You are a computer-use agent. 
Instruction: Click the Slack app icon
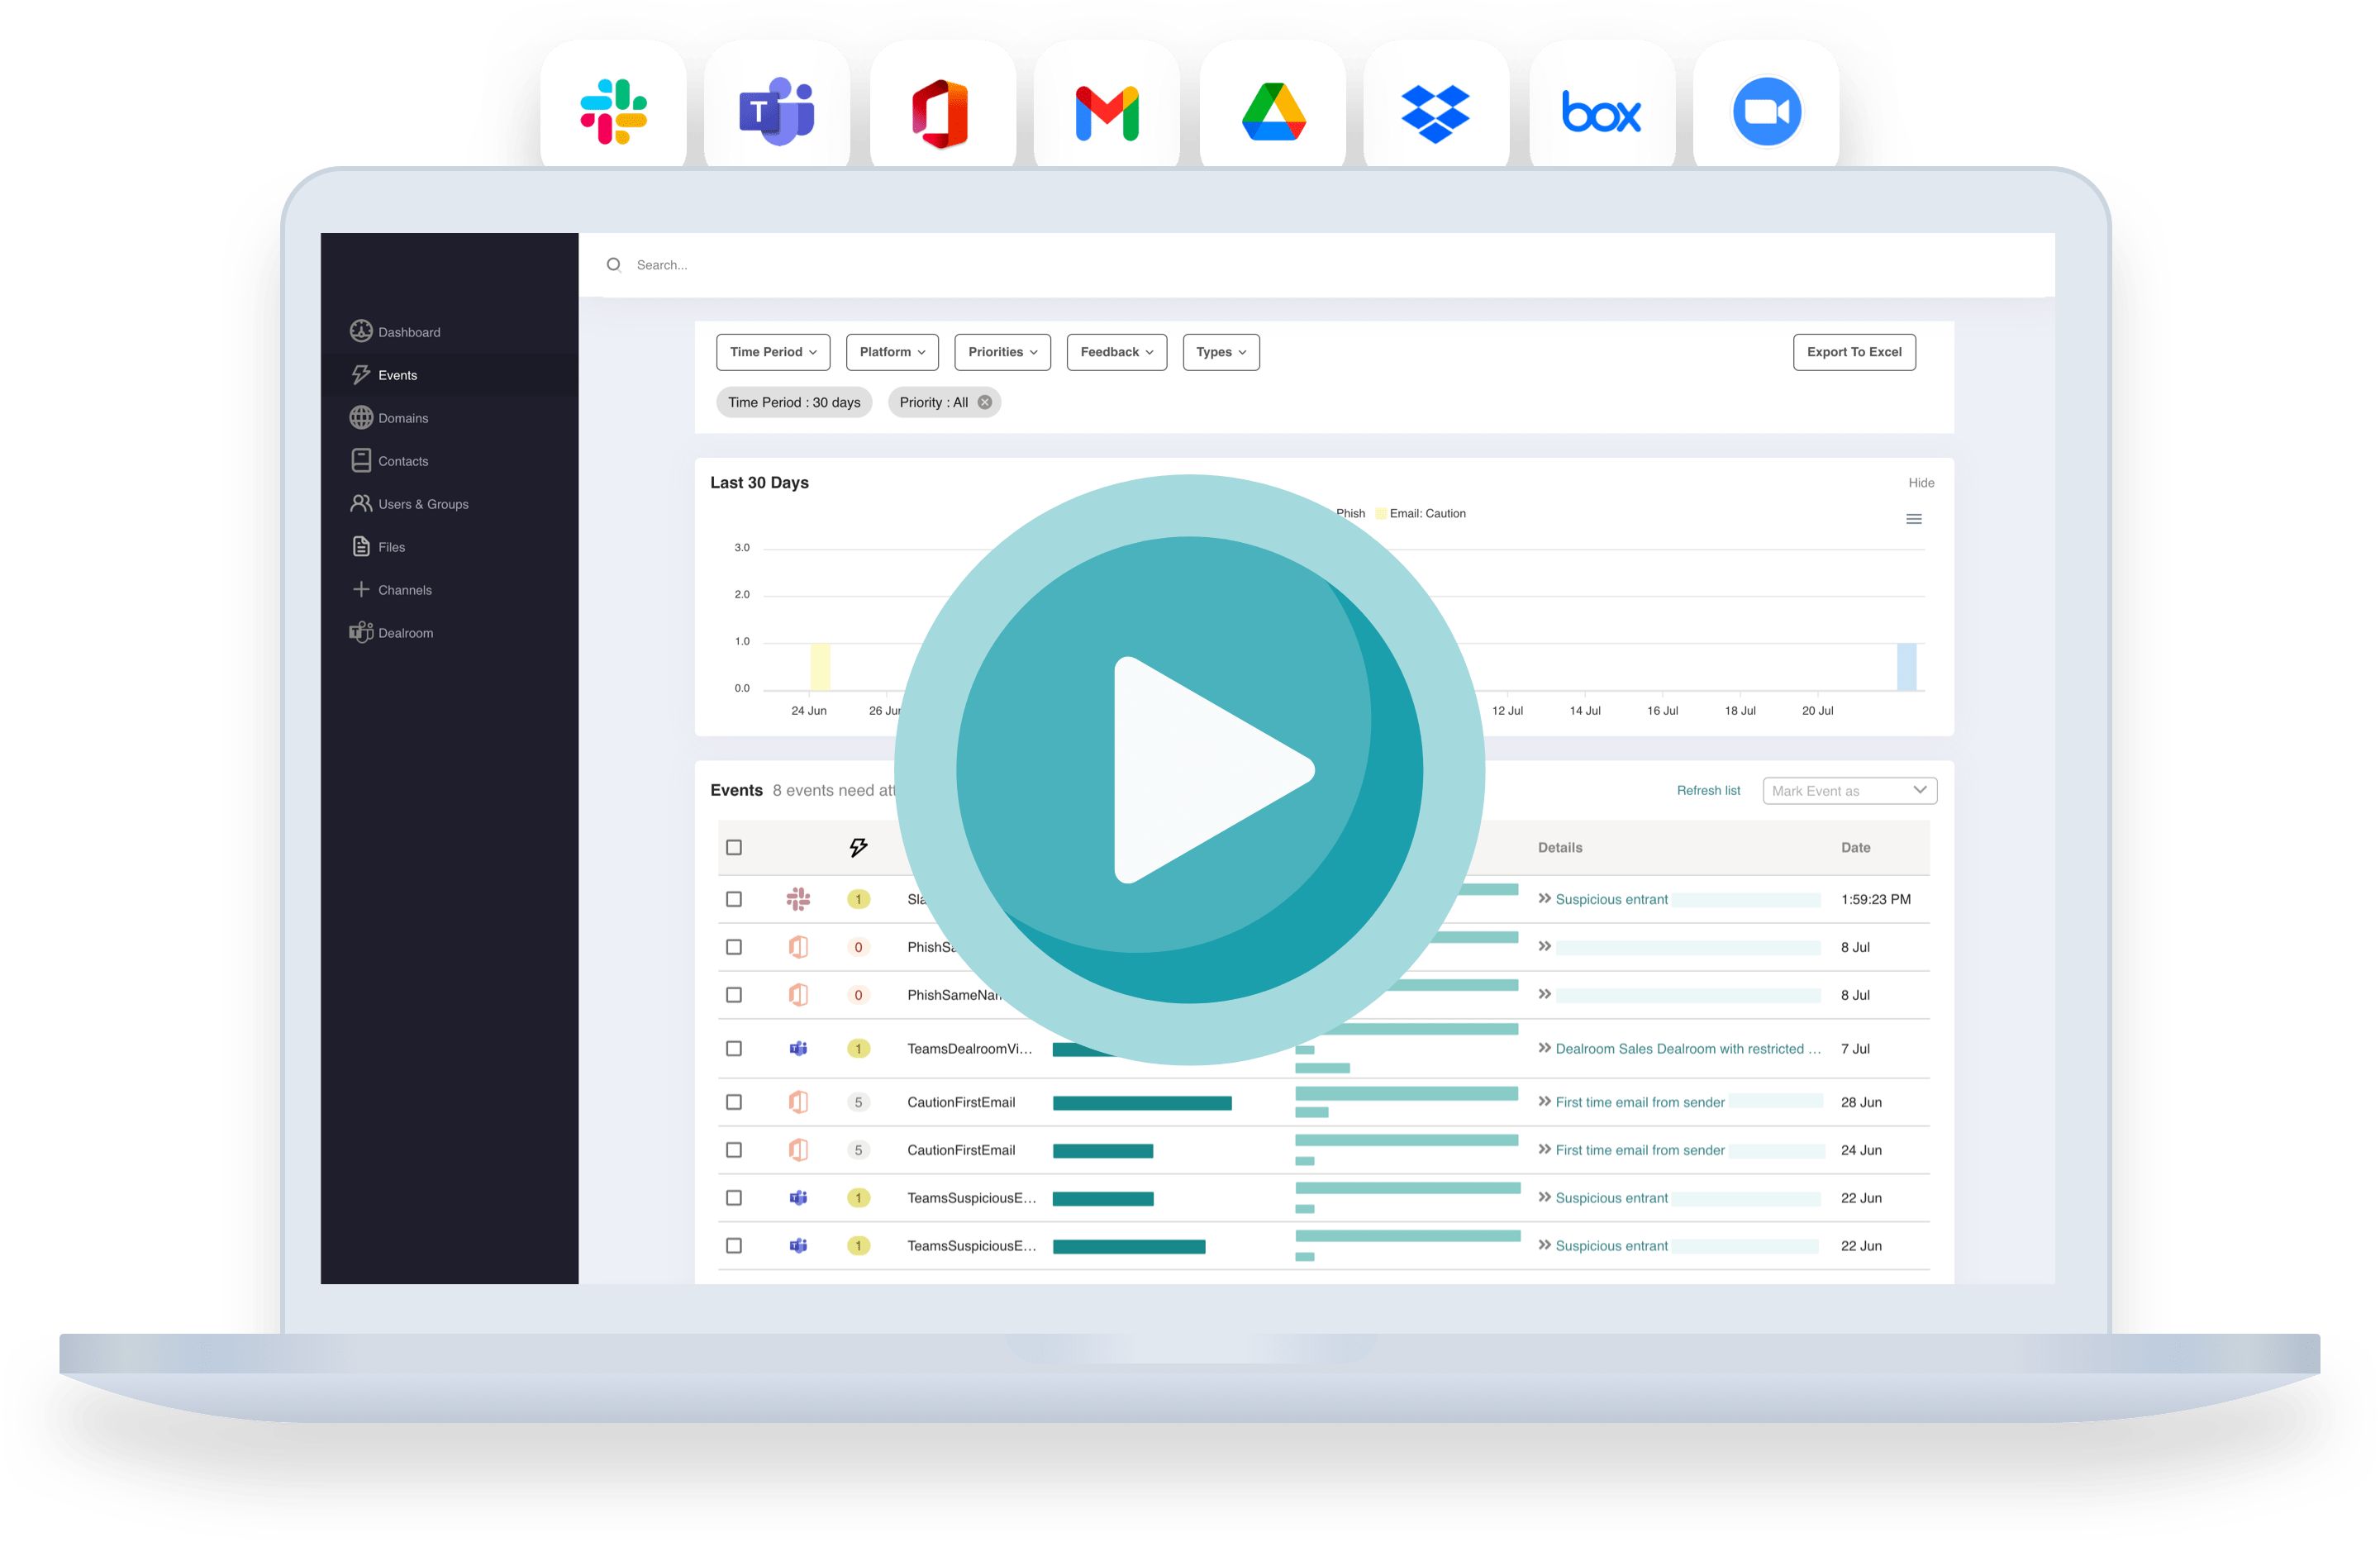613,112
